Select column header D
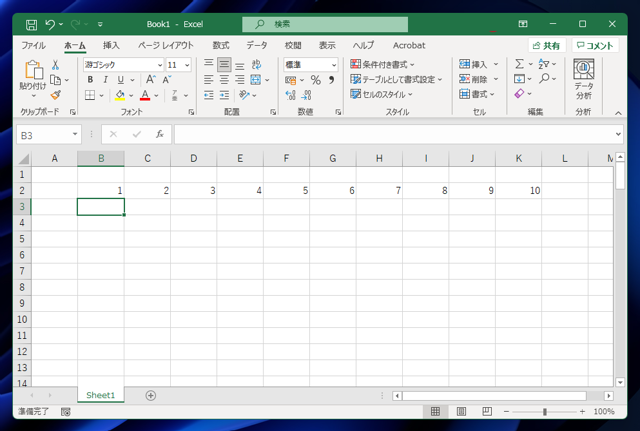 tap(194, 159)
